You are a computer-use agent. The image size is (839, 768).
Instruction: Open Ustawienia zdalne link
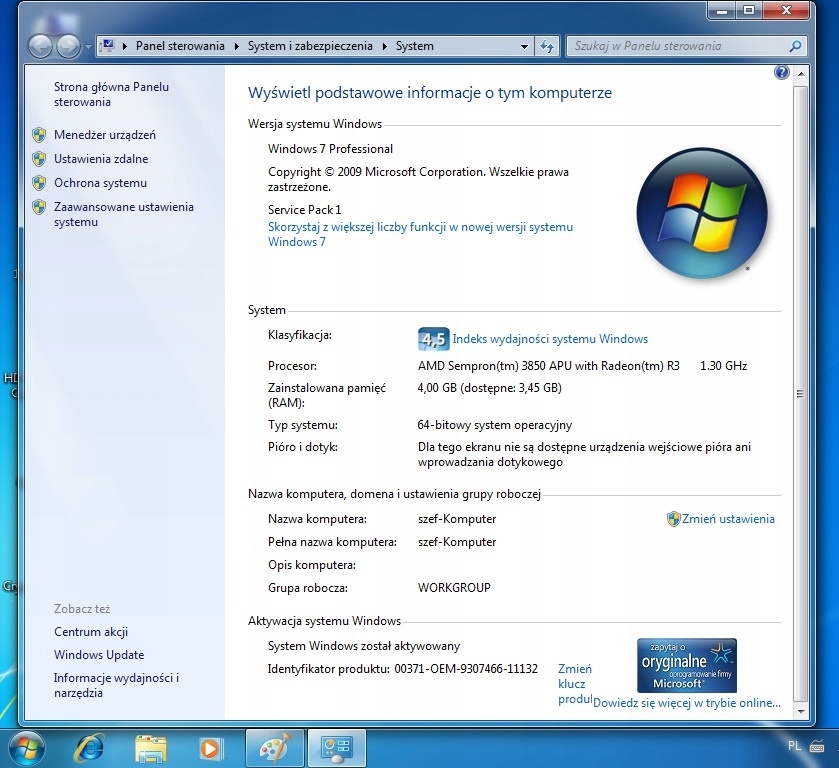[101, 159]
